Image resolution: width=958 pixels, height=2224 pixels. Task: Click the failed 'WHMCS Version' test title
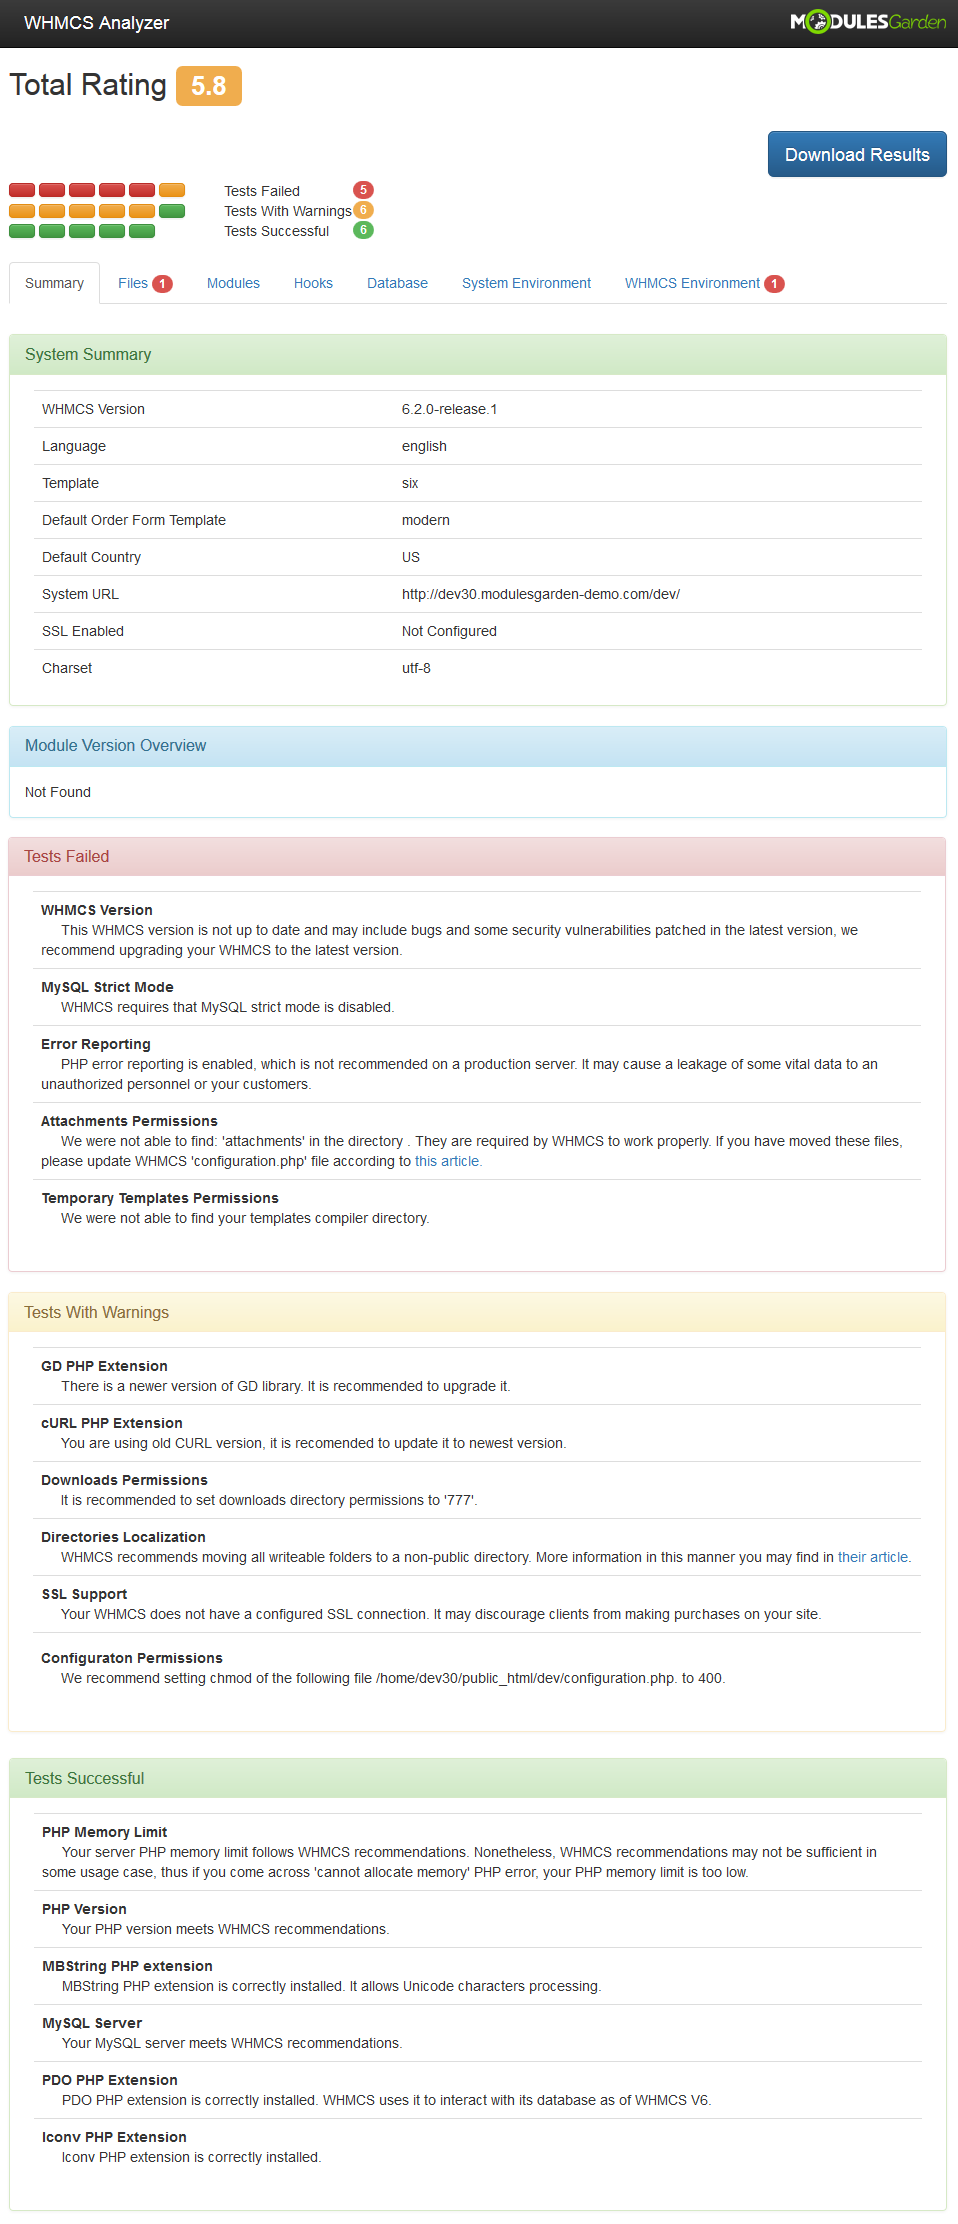[97, 910]
